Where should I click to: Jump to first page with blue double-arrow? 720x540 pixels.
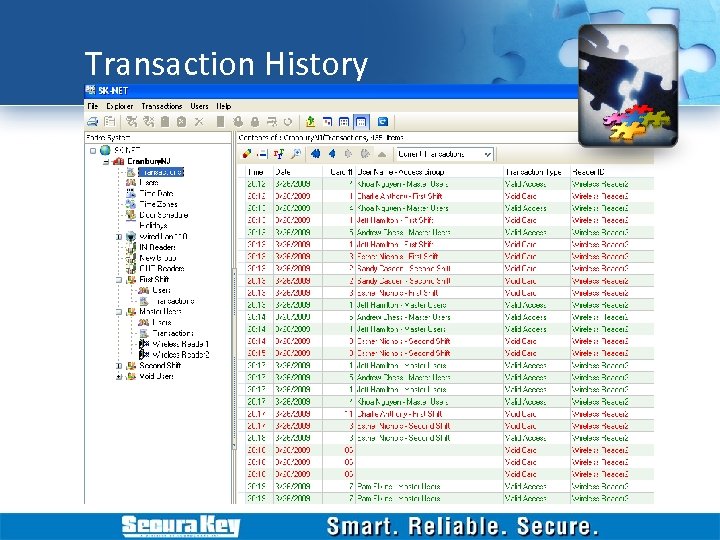(x=315, y=154)
